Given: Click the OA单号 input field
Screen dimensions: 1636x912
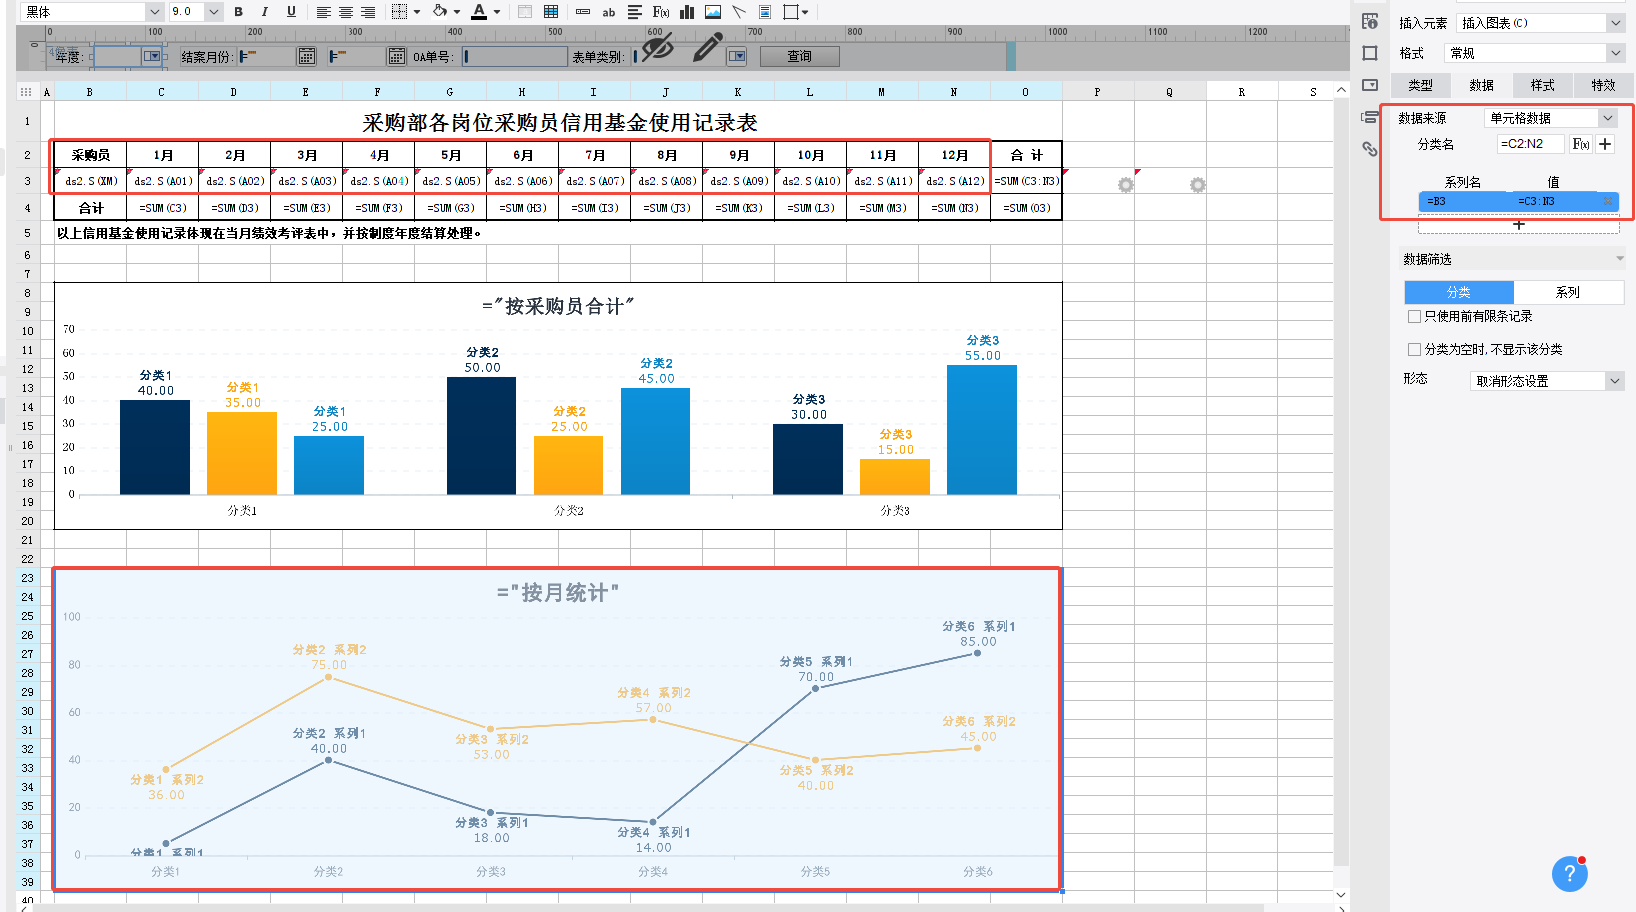Looking at the screenshot, I should coord(514,57).
